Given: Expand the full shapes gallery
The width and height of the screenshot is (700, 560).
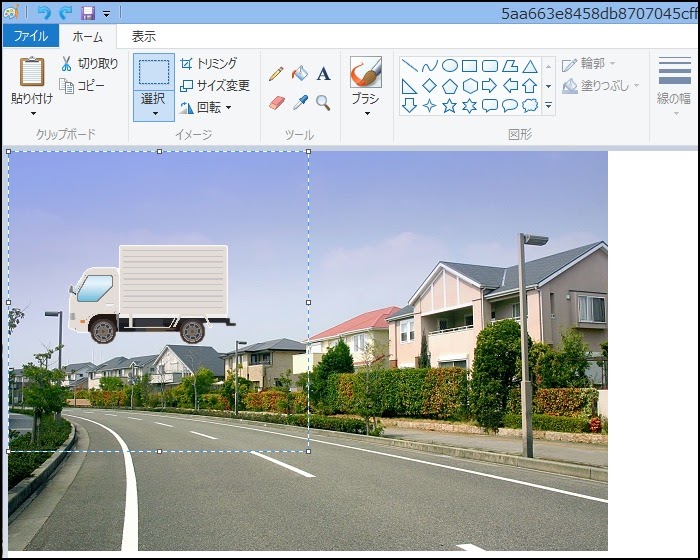Looking at the screenshot, I should 549,106.
